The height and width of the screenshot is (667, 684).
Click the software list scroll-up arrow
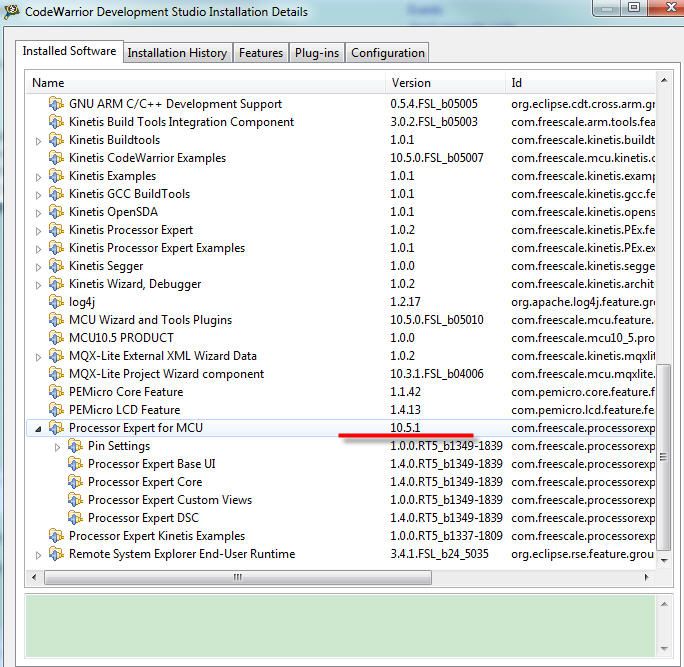(663, 80)
